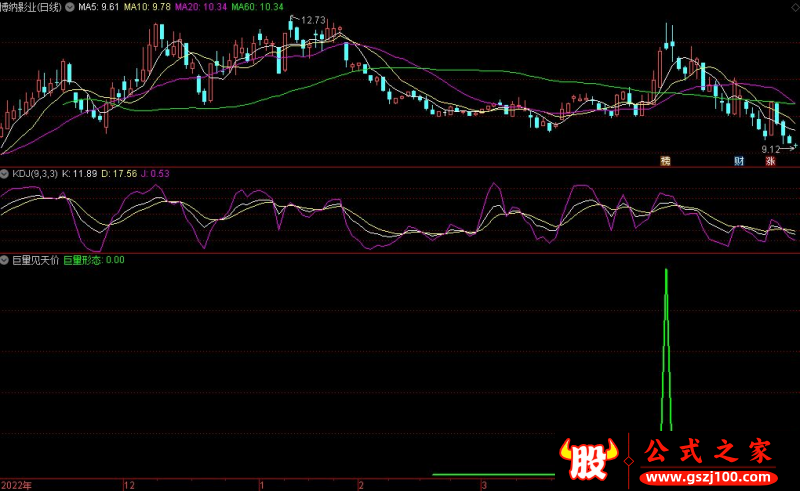Viewport: 800px width, 491px height.
Task: Click the blue 财 marker icon
Action: [739, 160]
